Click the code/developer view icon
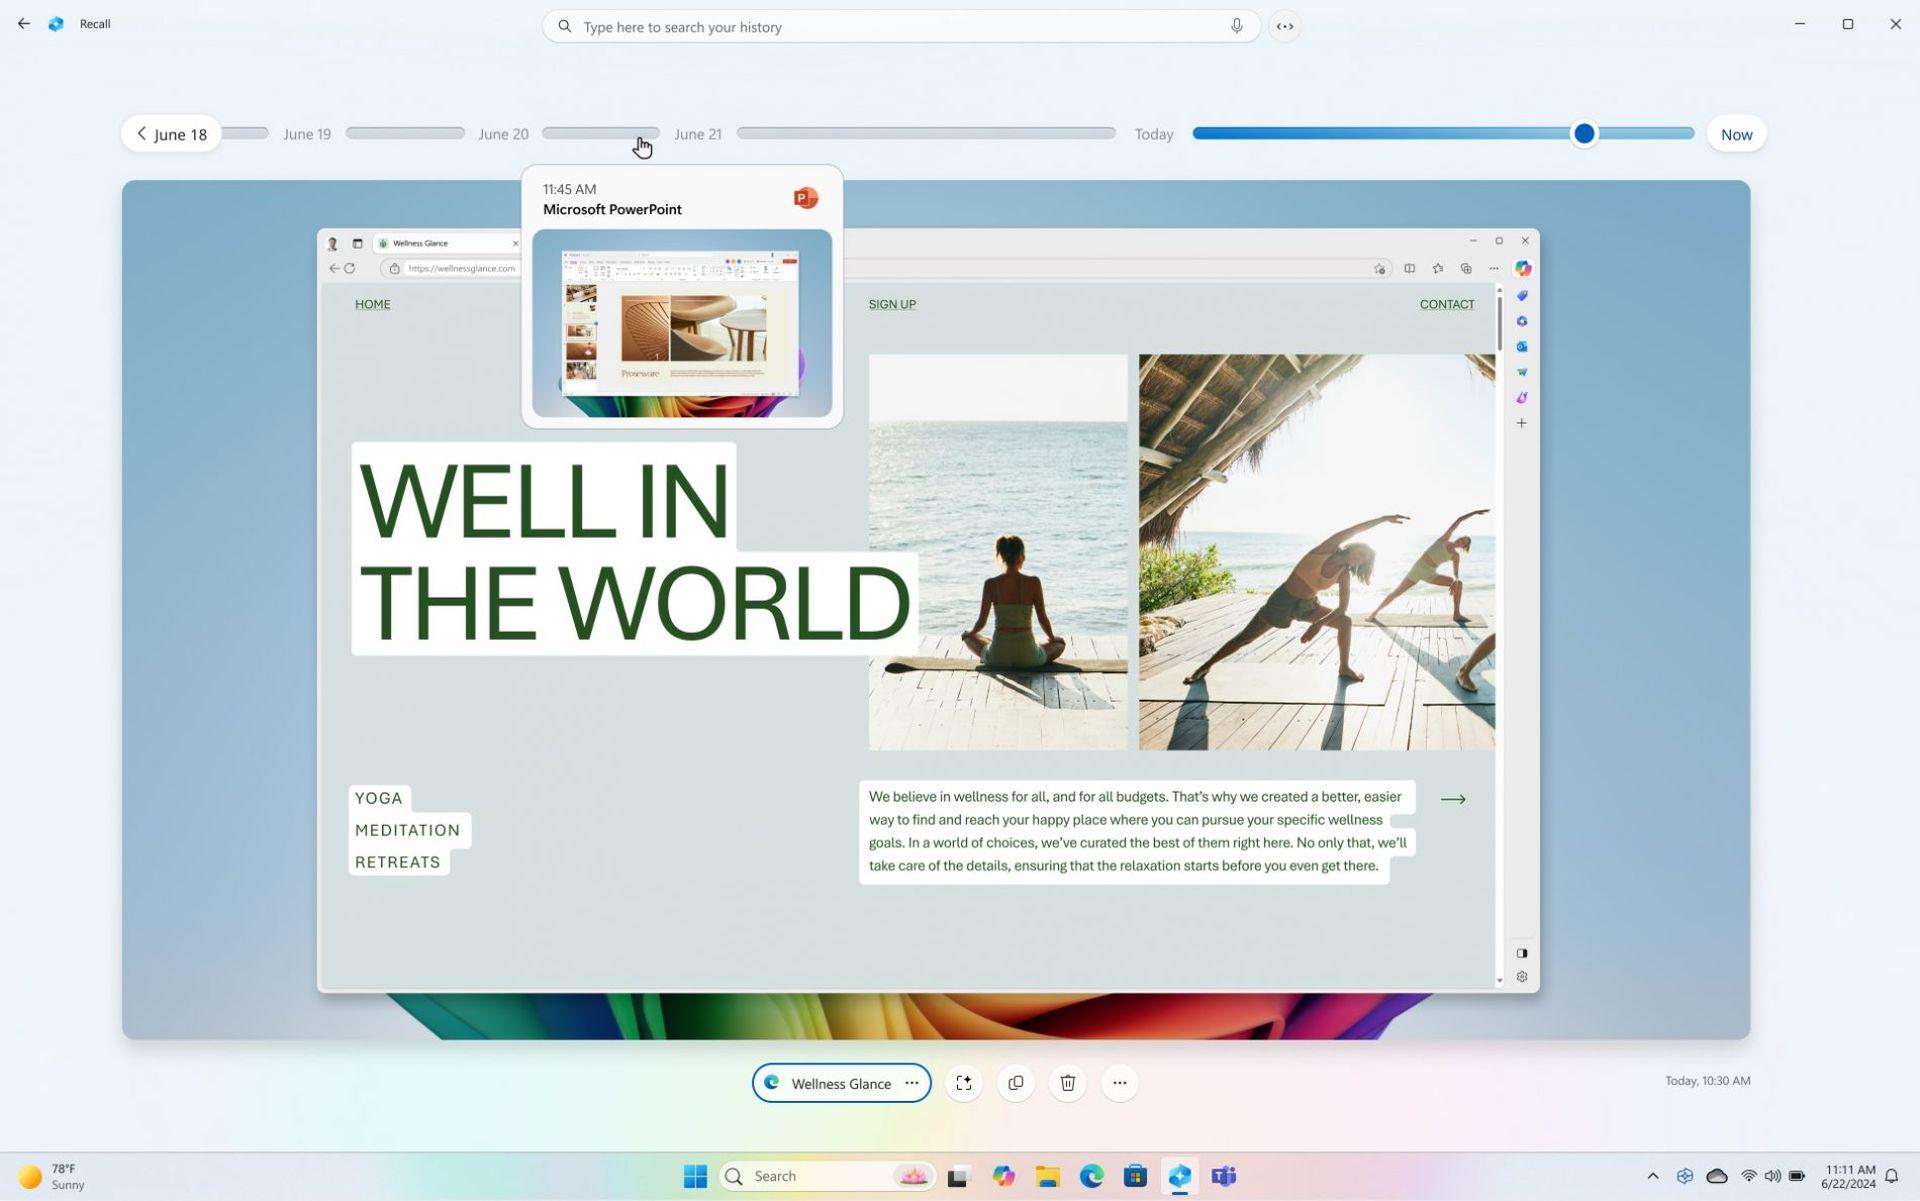The height and width of the screenshot is (1201, 1920). [x=1285, y=25]
